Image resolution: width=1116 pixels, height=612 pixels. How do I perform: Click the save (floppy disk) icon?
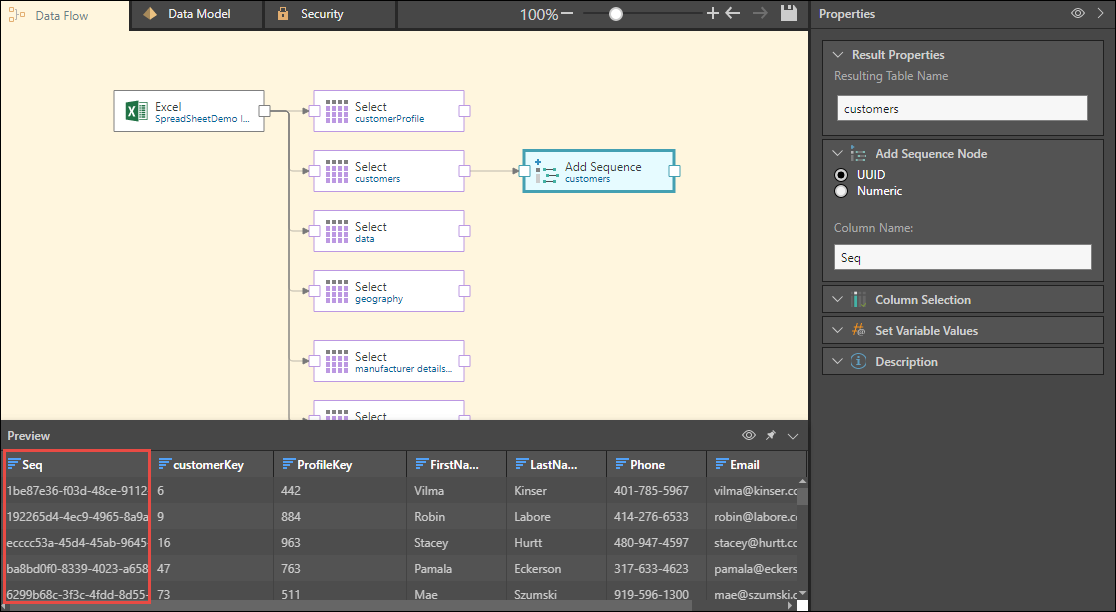click(x=789, y=14)
